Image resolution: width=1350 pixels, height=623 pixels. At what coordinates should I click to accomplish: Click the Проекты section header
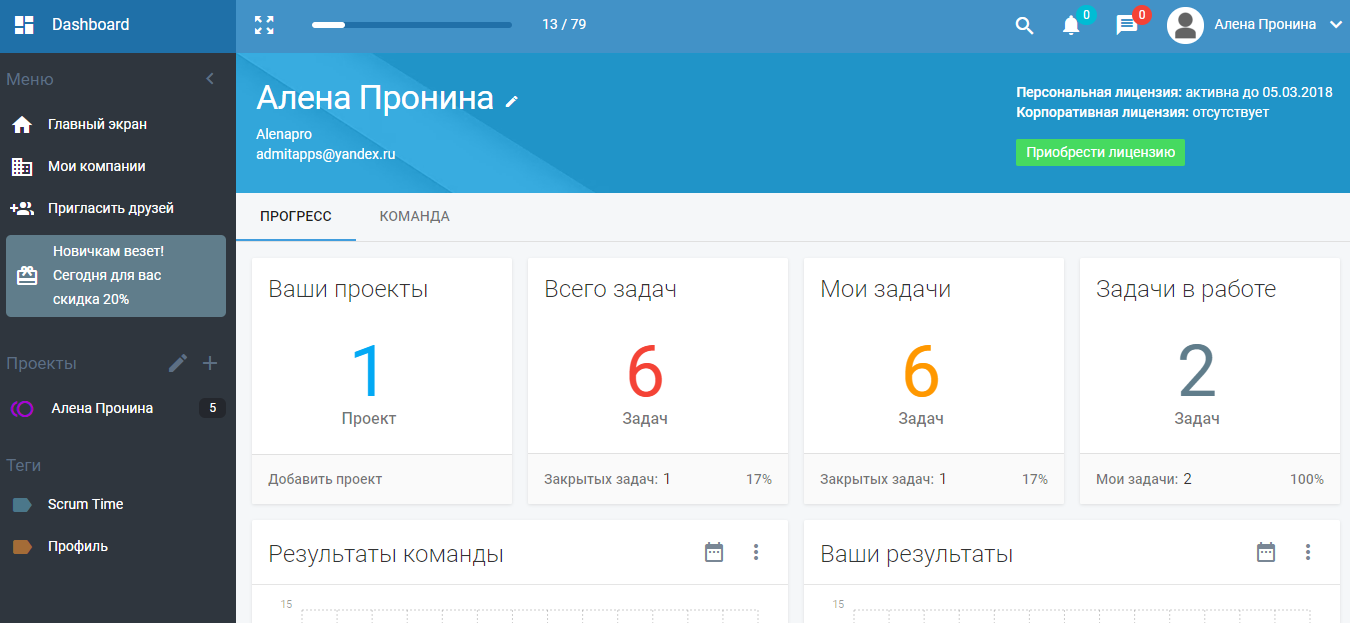[x=41, y=363]
